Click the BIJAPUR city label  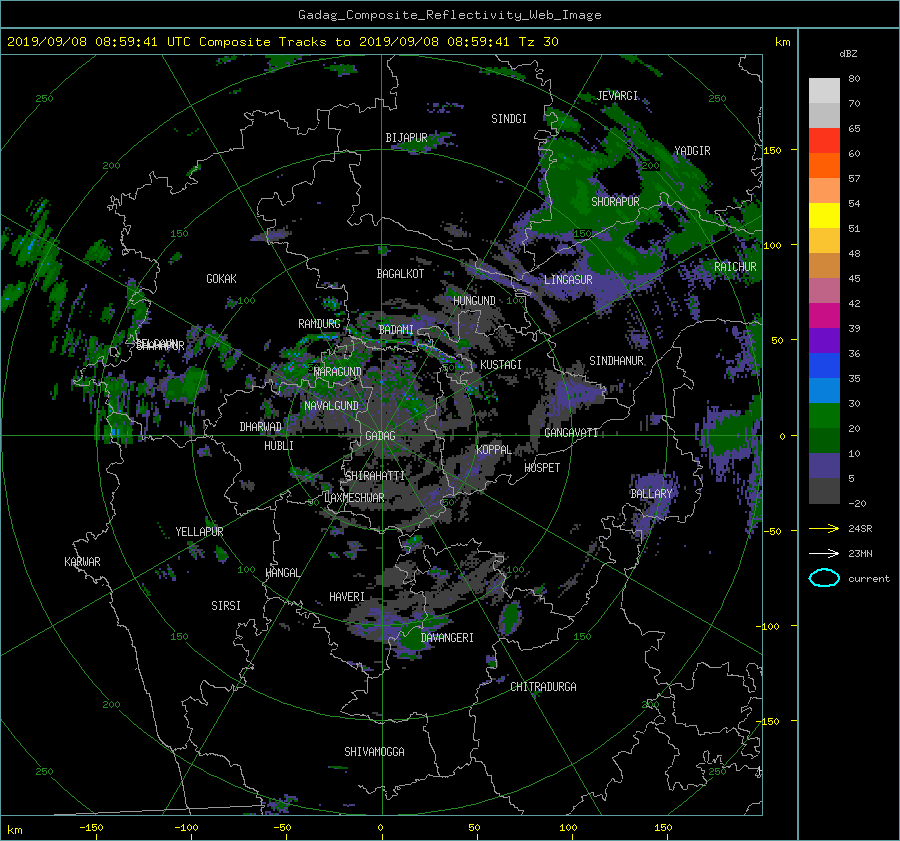click(406, 138)
